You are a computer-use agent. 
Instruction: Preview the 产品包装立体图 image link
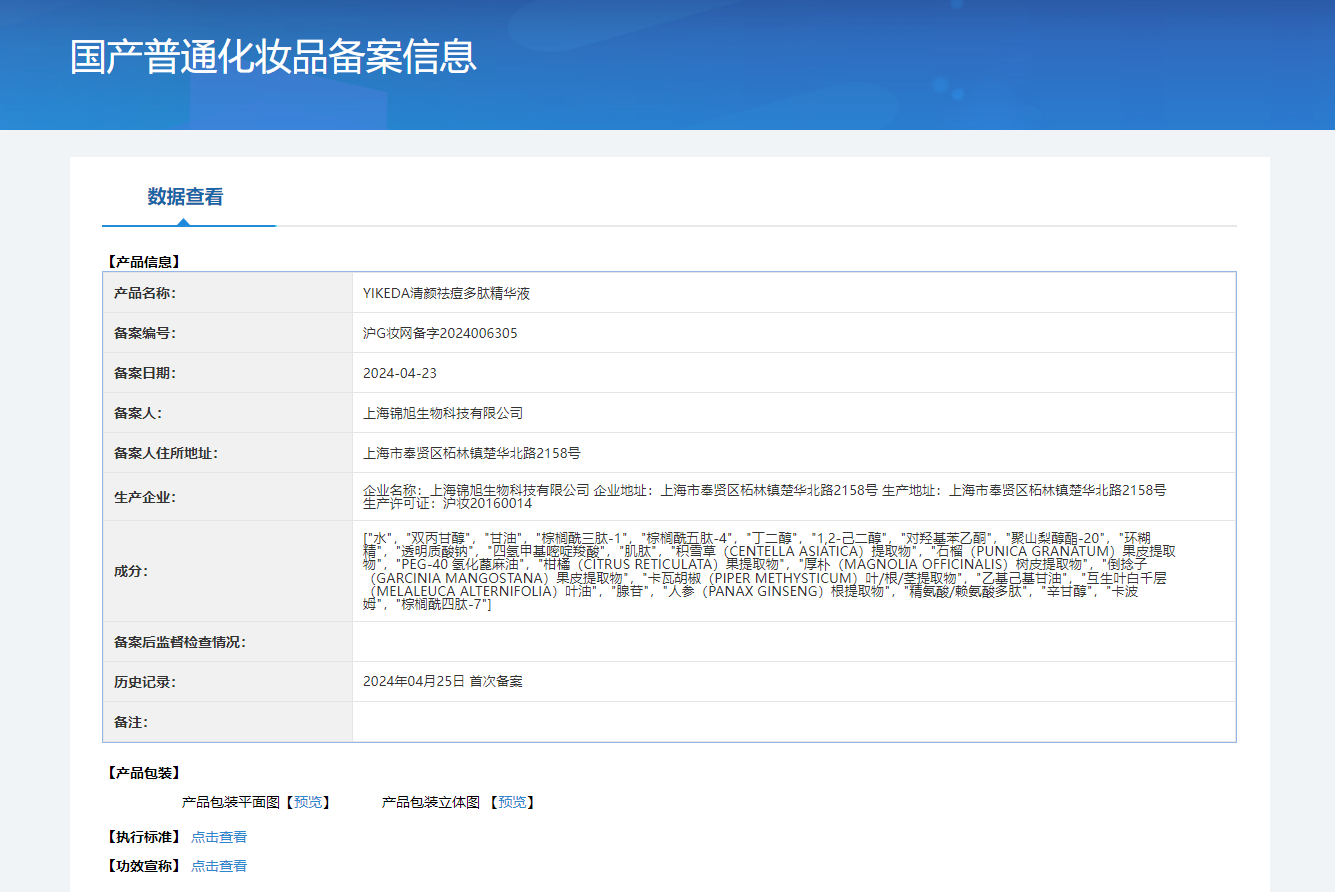point(512,802)
